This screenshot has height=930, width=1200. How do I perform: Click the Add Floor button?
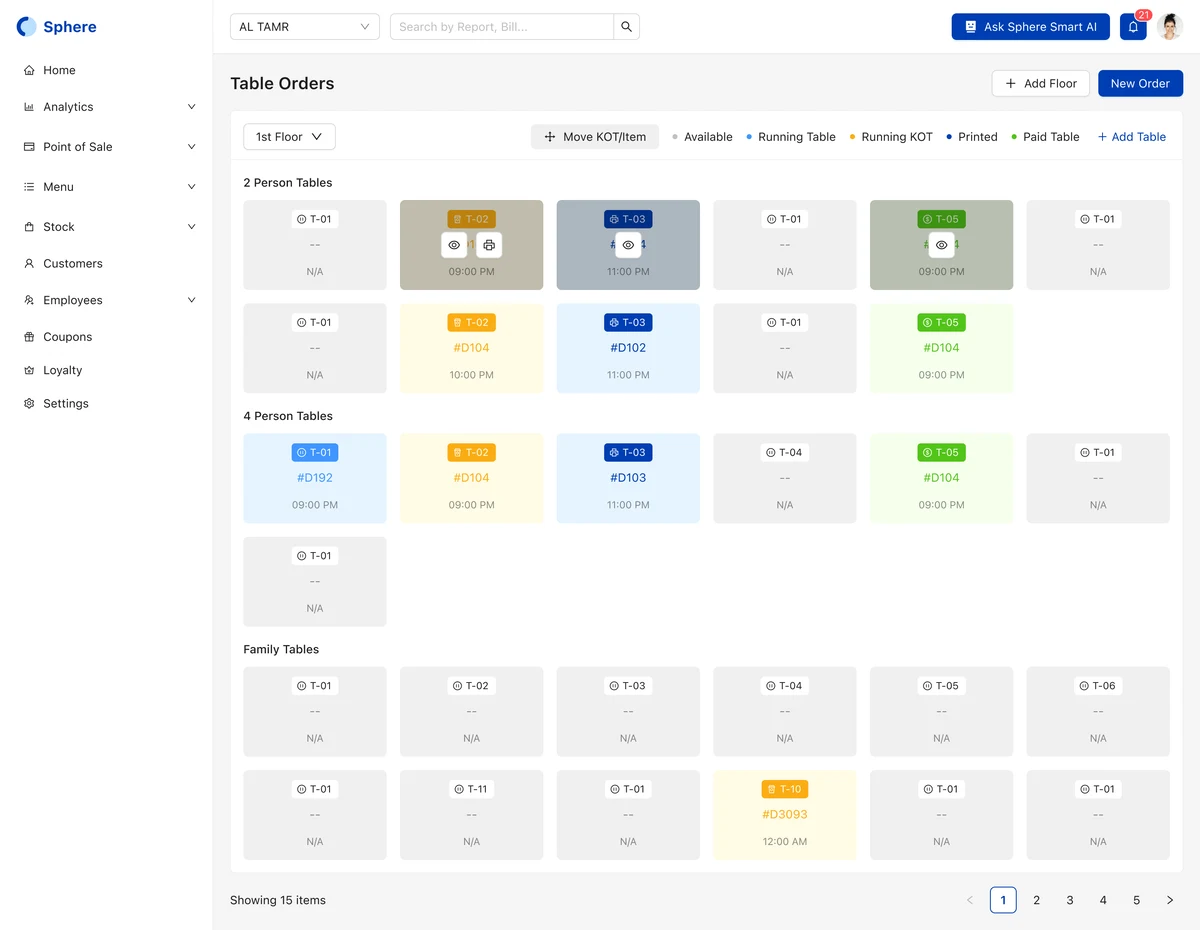point(1040,84)
